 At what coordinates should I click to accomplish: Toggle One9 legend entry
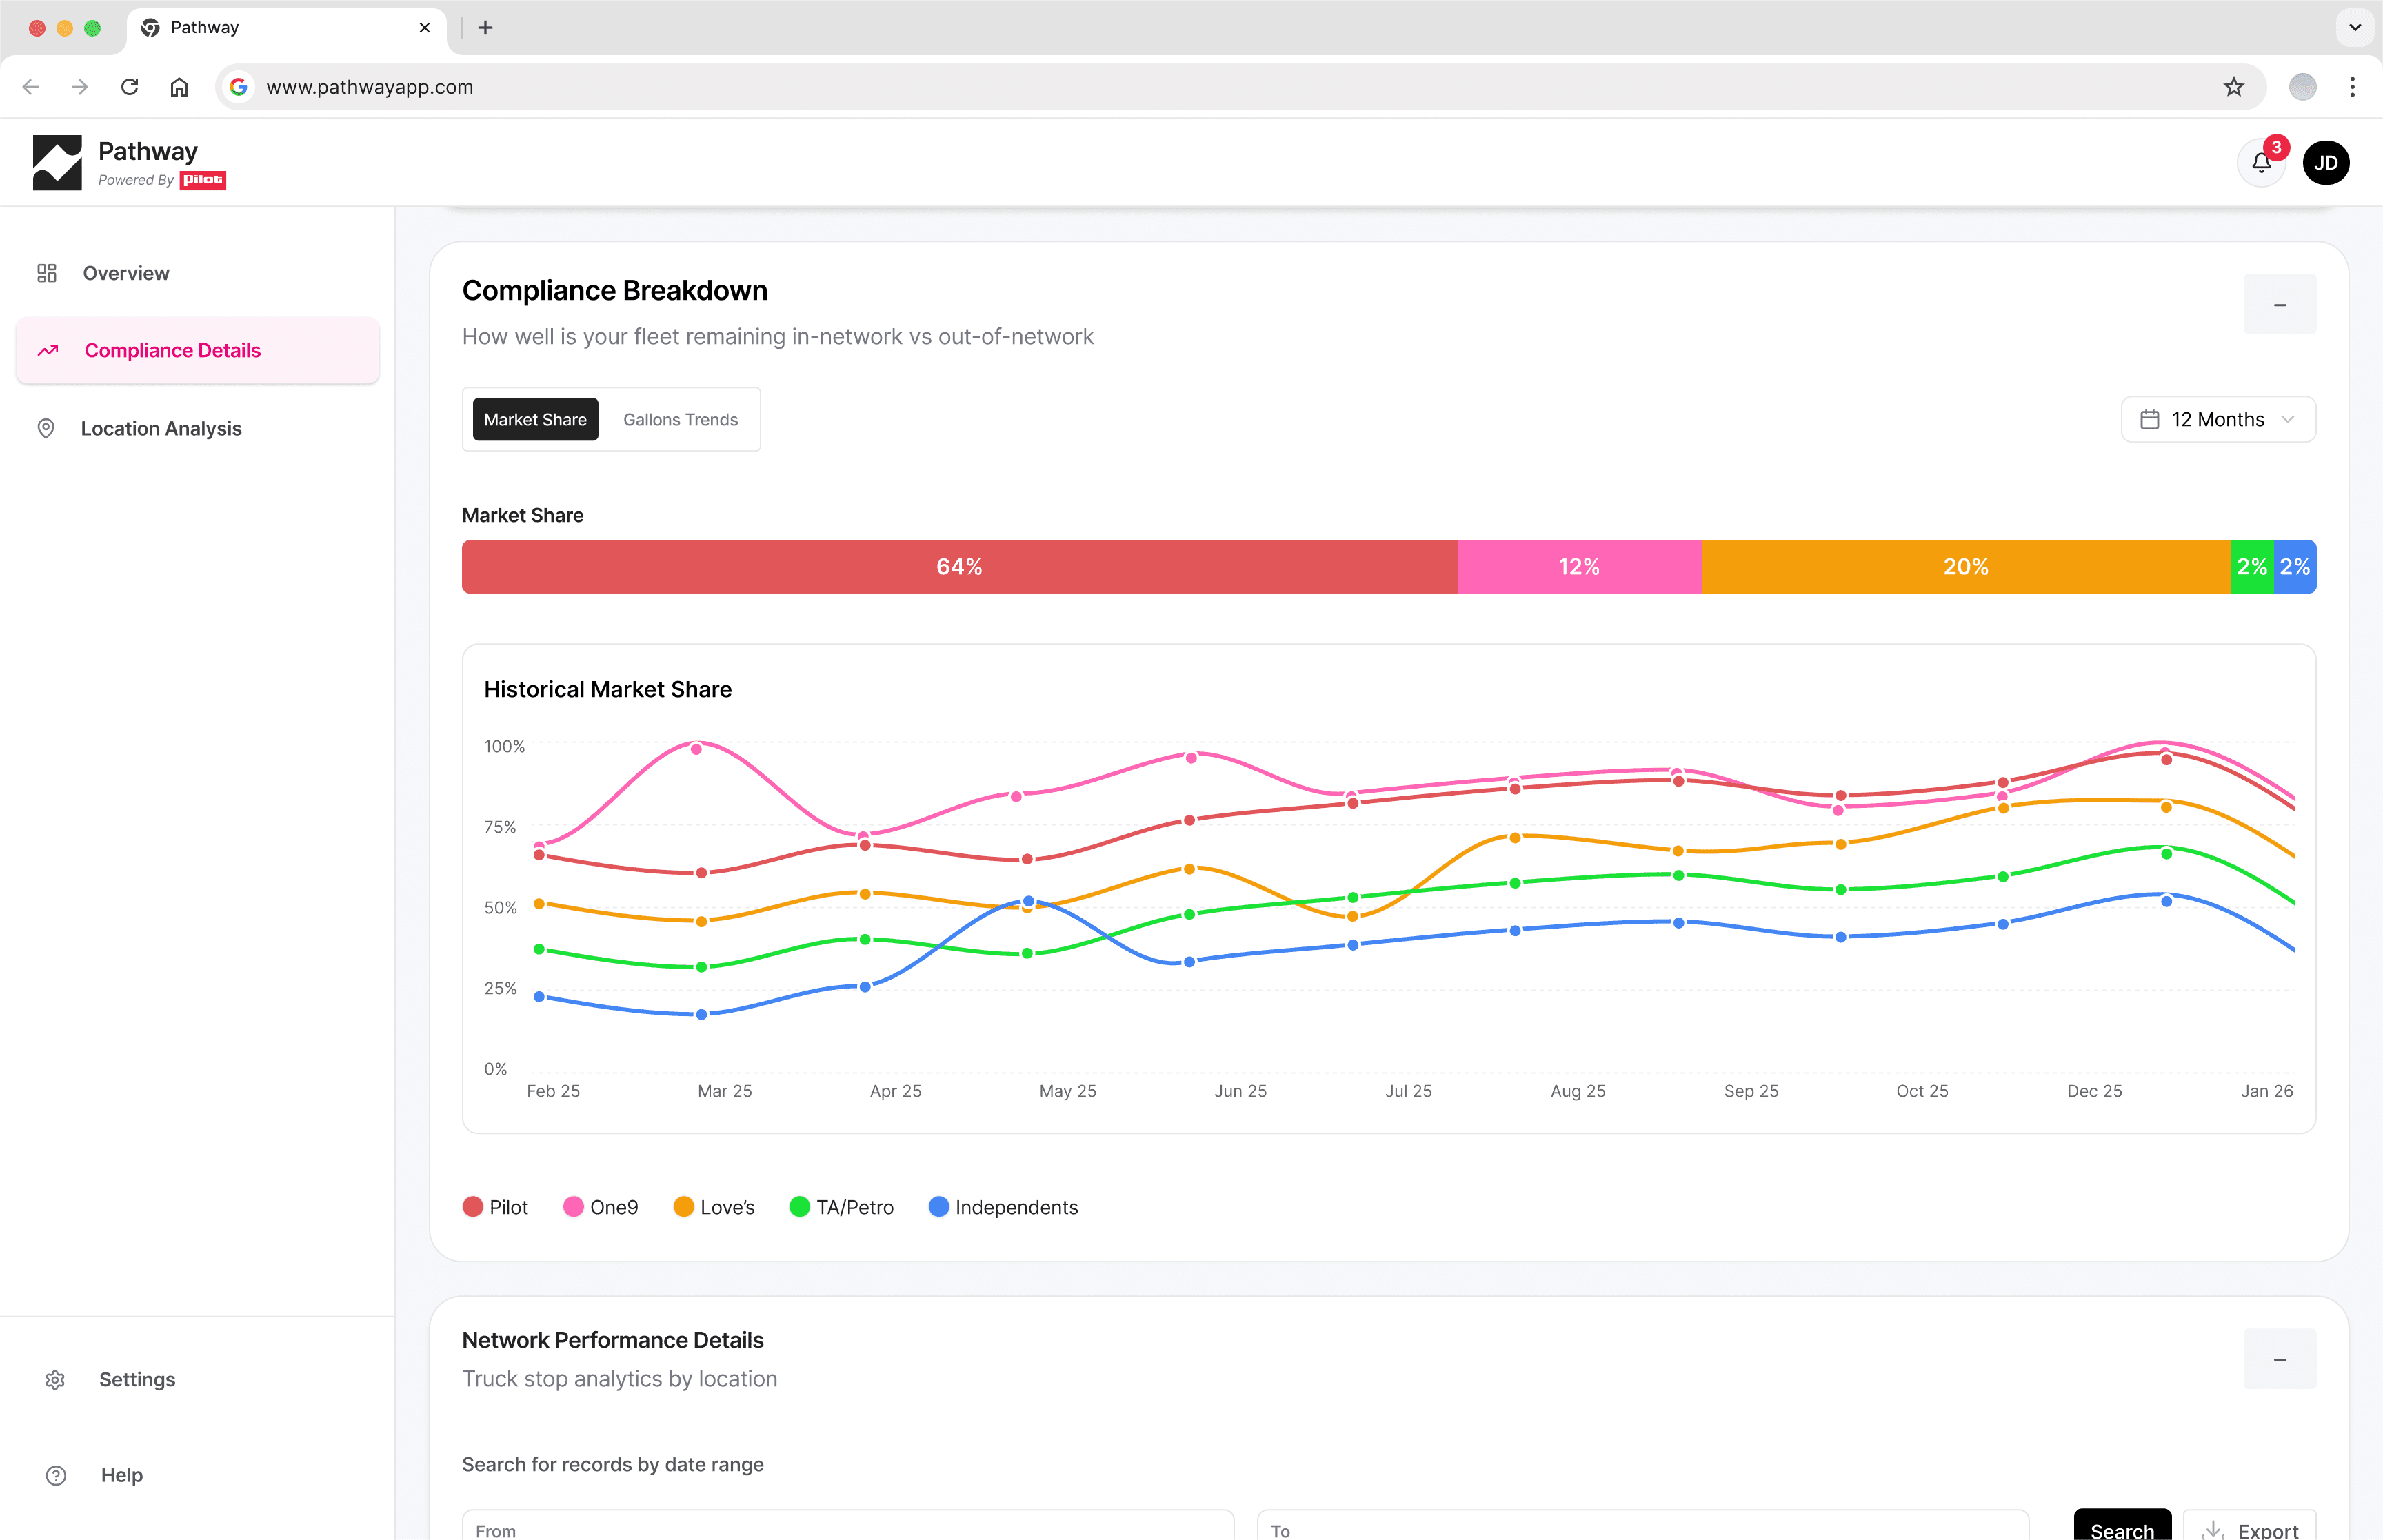(x=600, y=1207)
